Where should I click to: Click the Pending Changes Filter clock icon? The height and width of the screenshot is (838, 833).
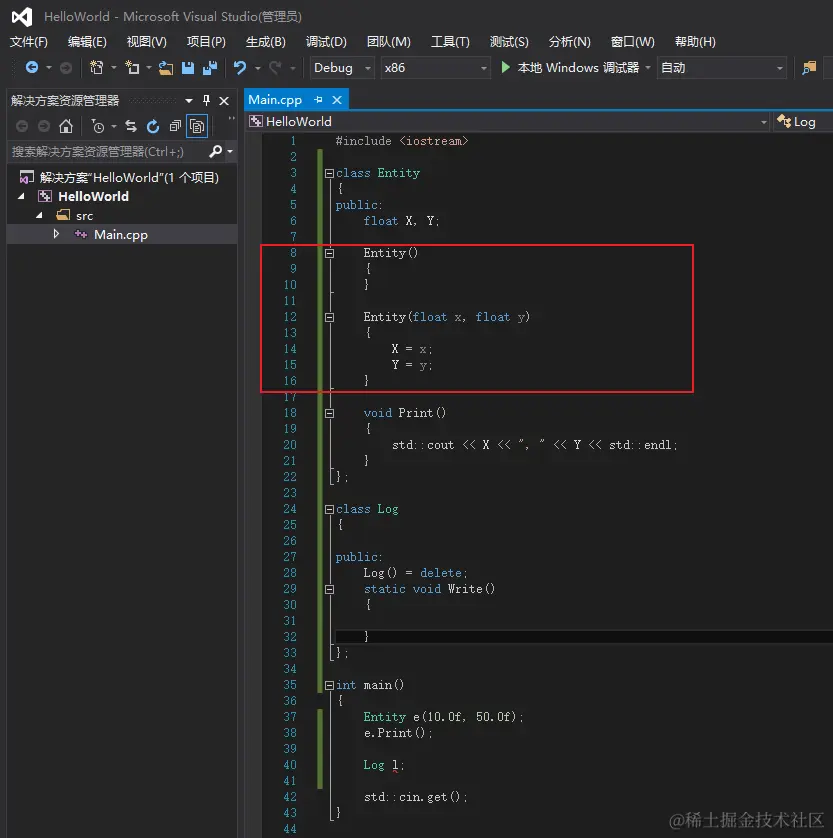click(x=98, y=127)
